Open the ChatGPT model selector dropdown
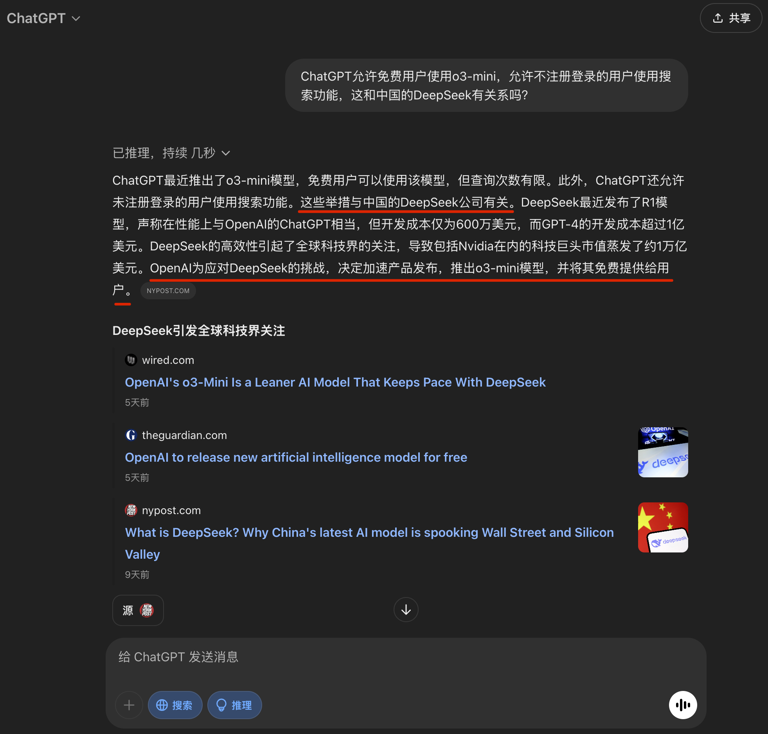Image resolution: width=768 pixels, height=734 pixels. click(43, 19)
